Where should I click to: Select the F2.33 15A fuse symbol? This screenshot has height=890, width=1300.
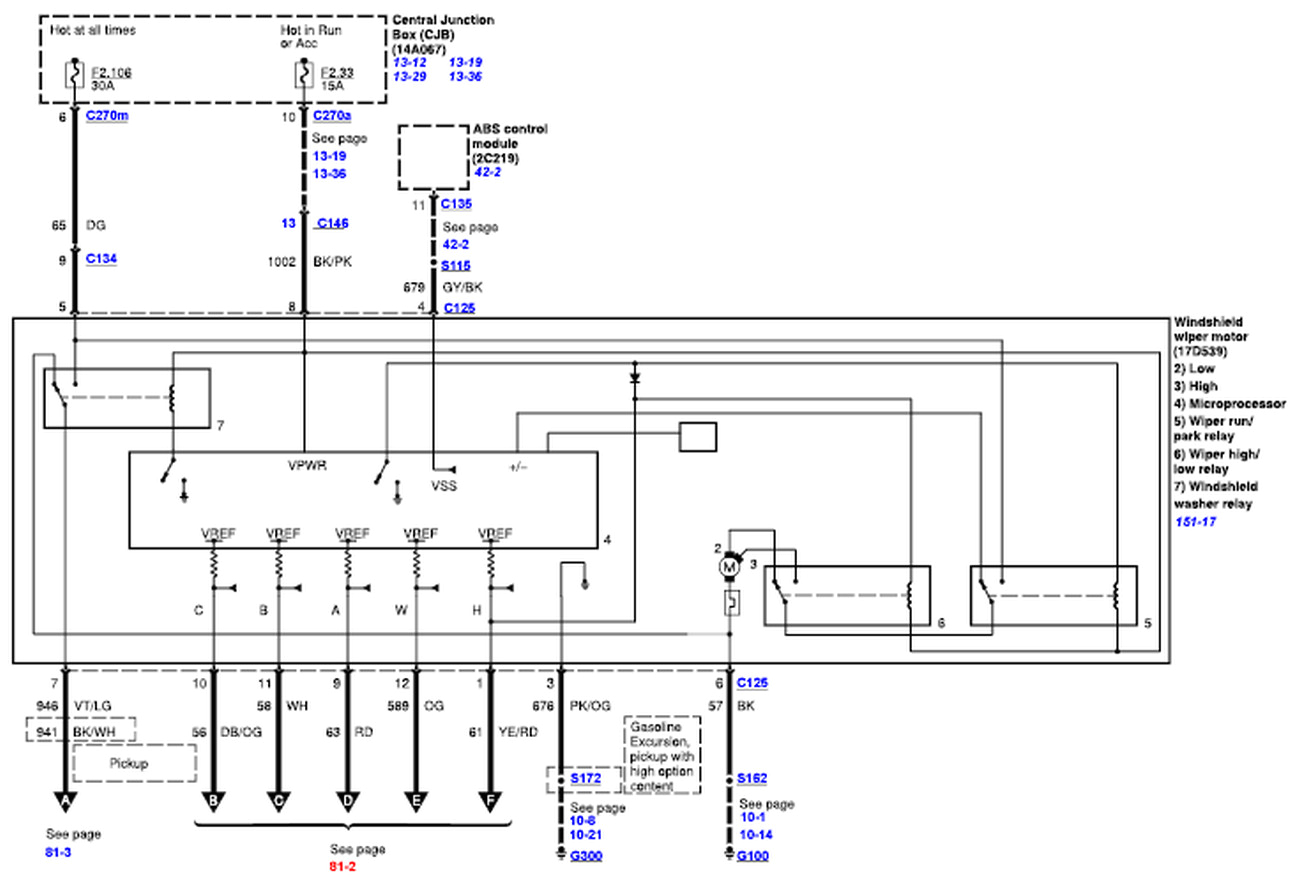coord(302,75)
